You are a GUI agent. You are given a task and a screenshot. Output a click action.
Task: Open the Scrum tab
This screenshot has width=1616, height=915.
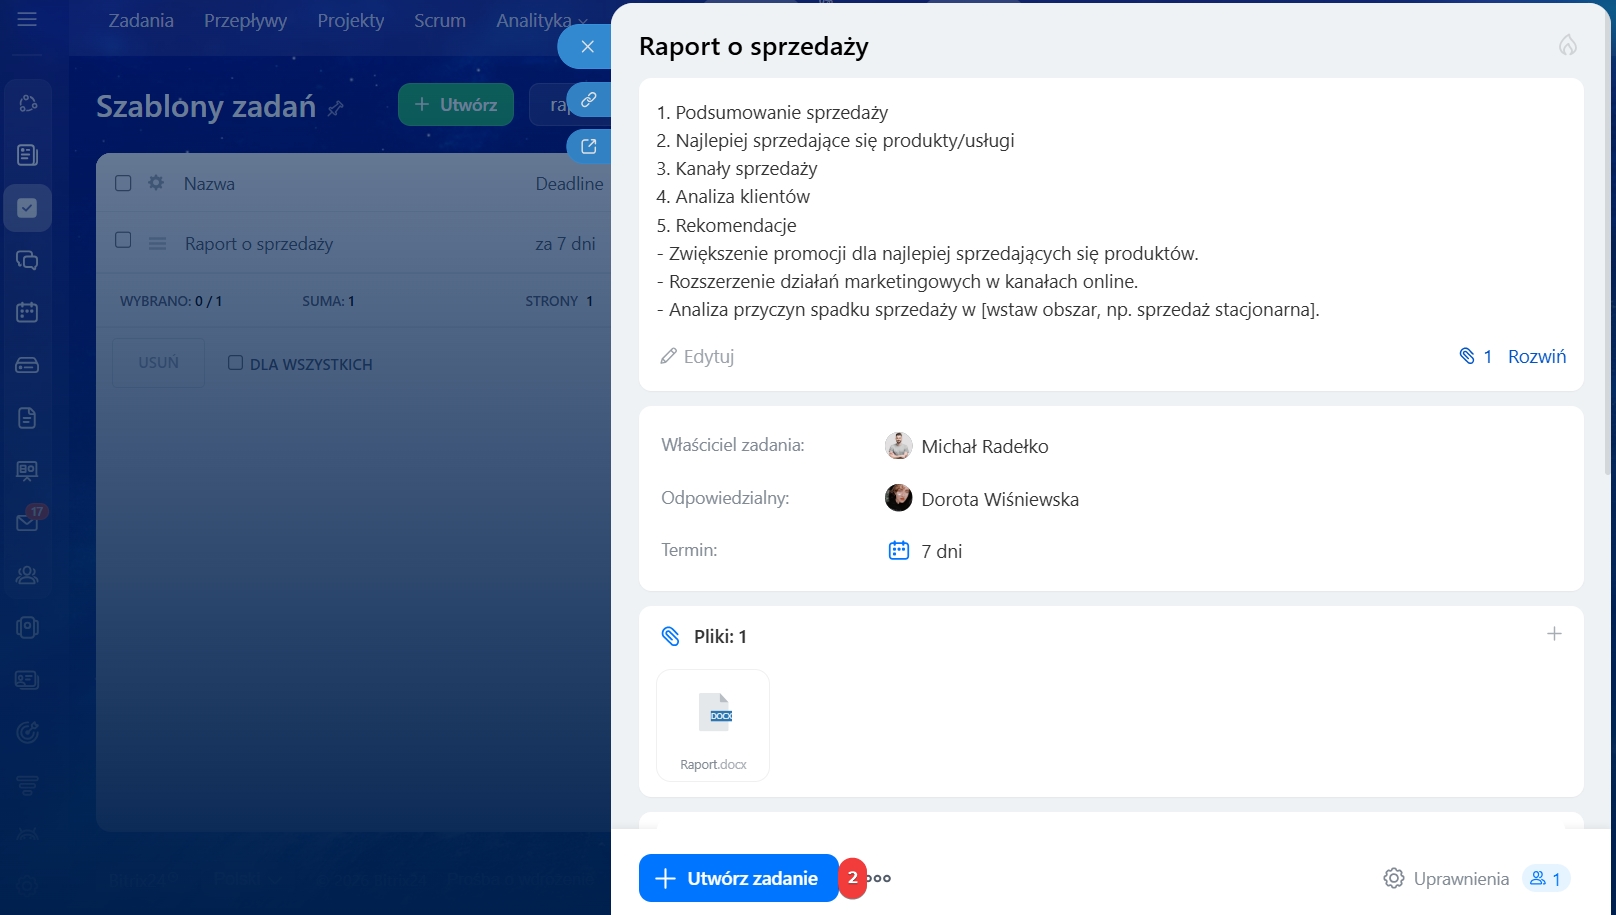439,20
